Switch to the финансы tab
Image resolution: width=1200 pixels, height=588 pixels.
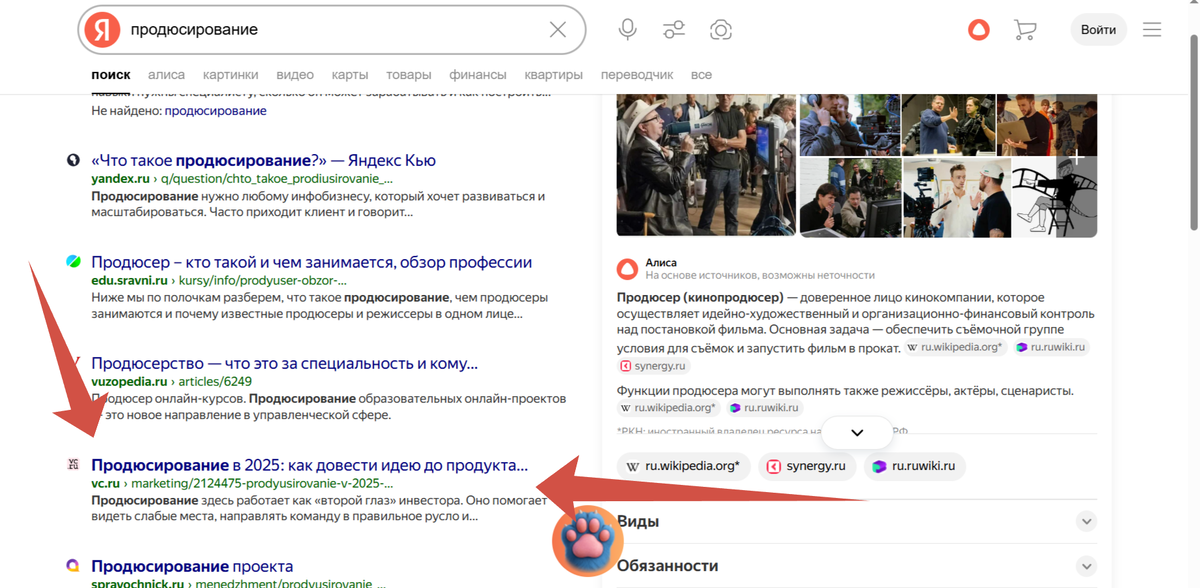point(478,75)
